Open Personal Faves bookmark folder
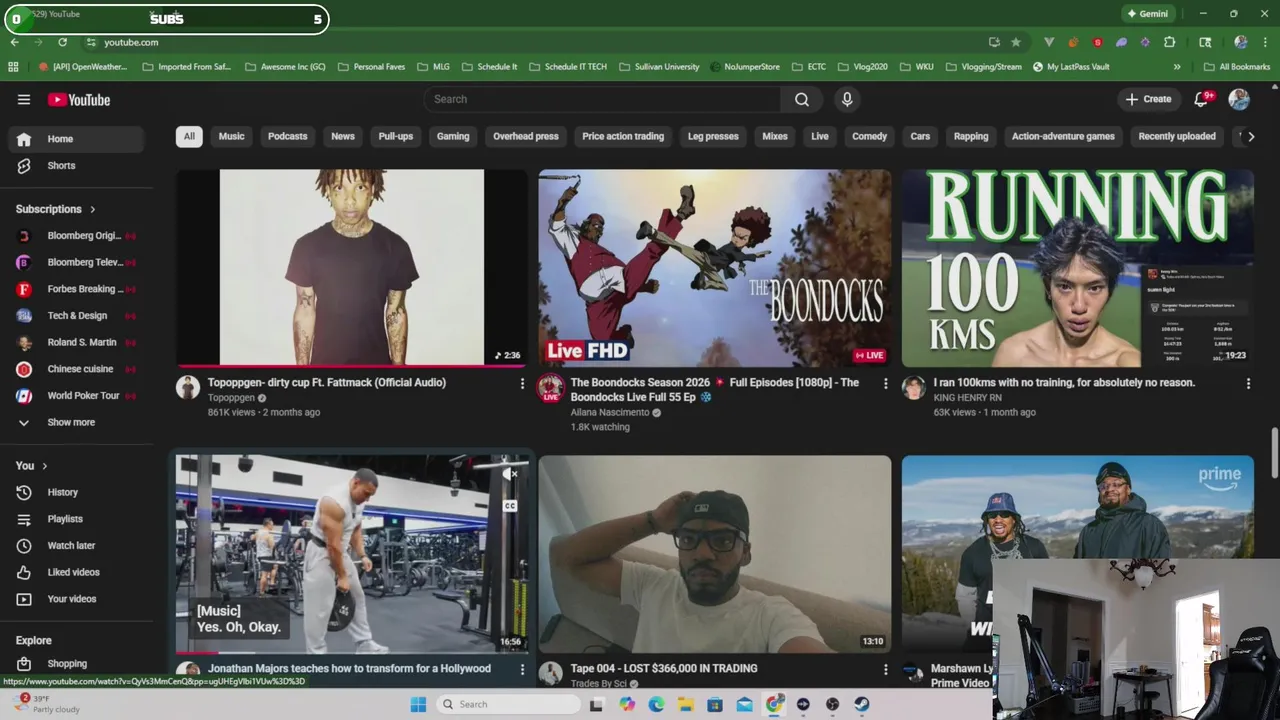Screen dimensions: 1280x720 371,67
